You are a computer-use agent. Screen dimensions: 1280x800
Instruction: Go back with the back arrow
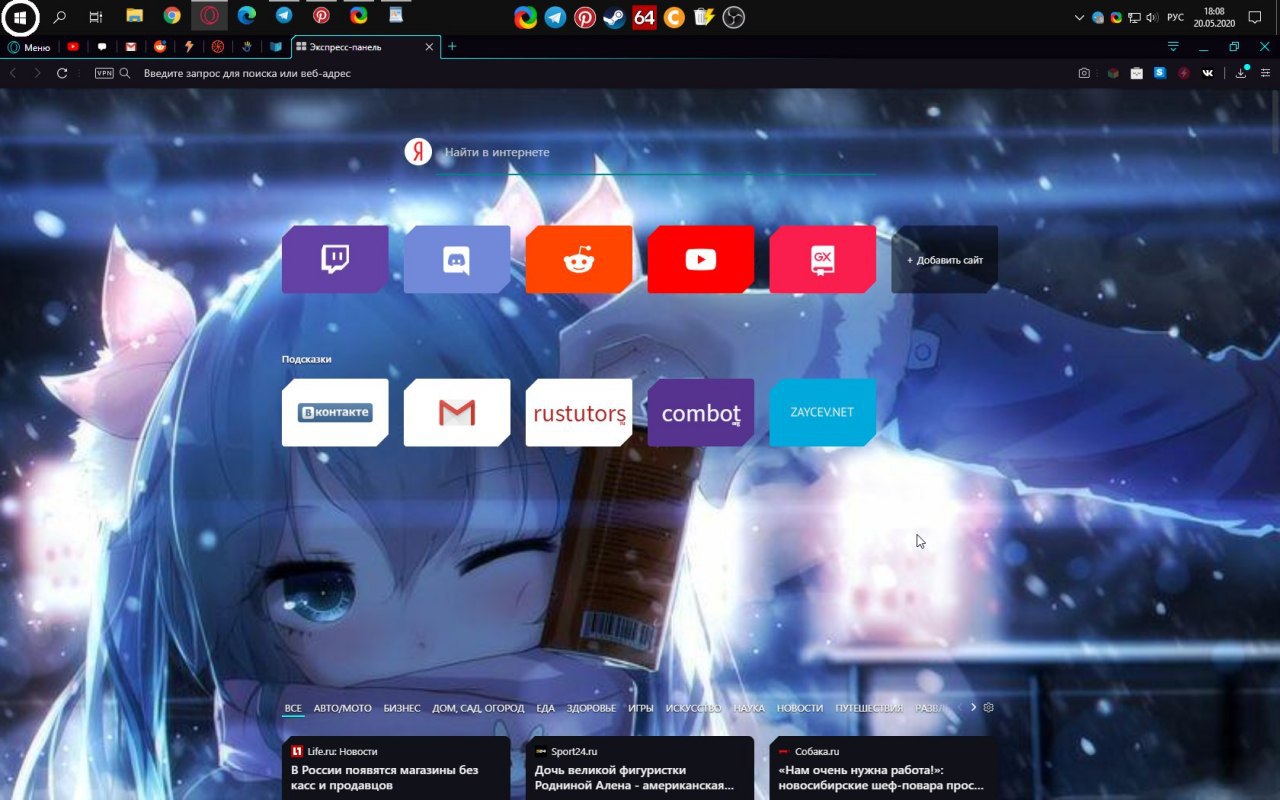pos(13,73)
